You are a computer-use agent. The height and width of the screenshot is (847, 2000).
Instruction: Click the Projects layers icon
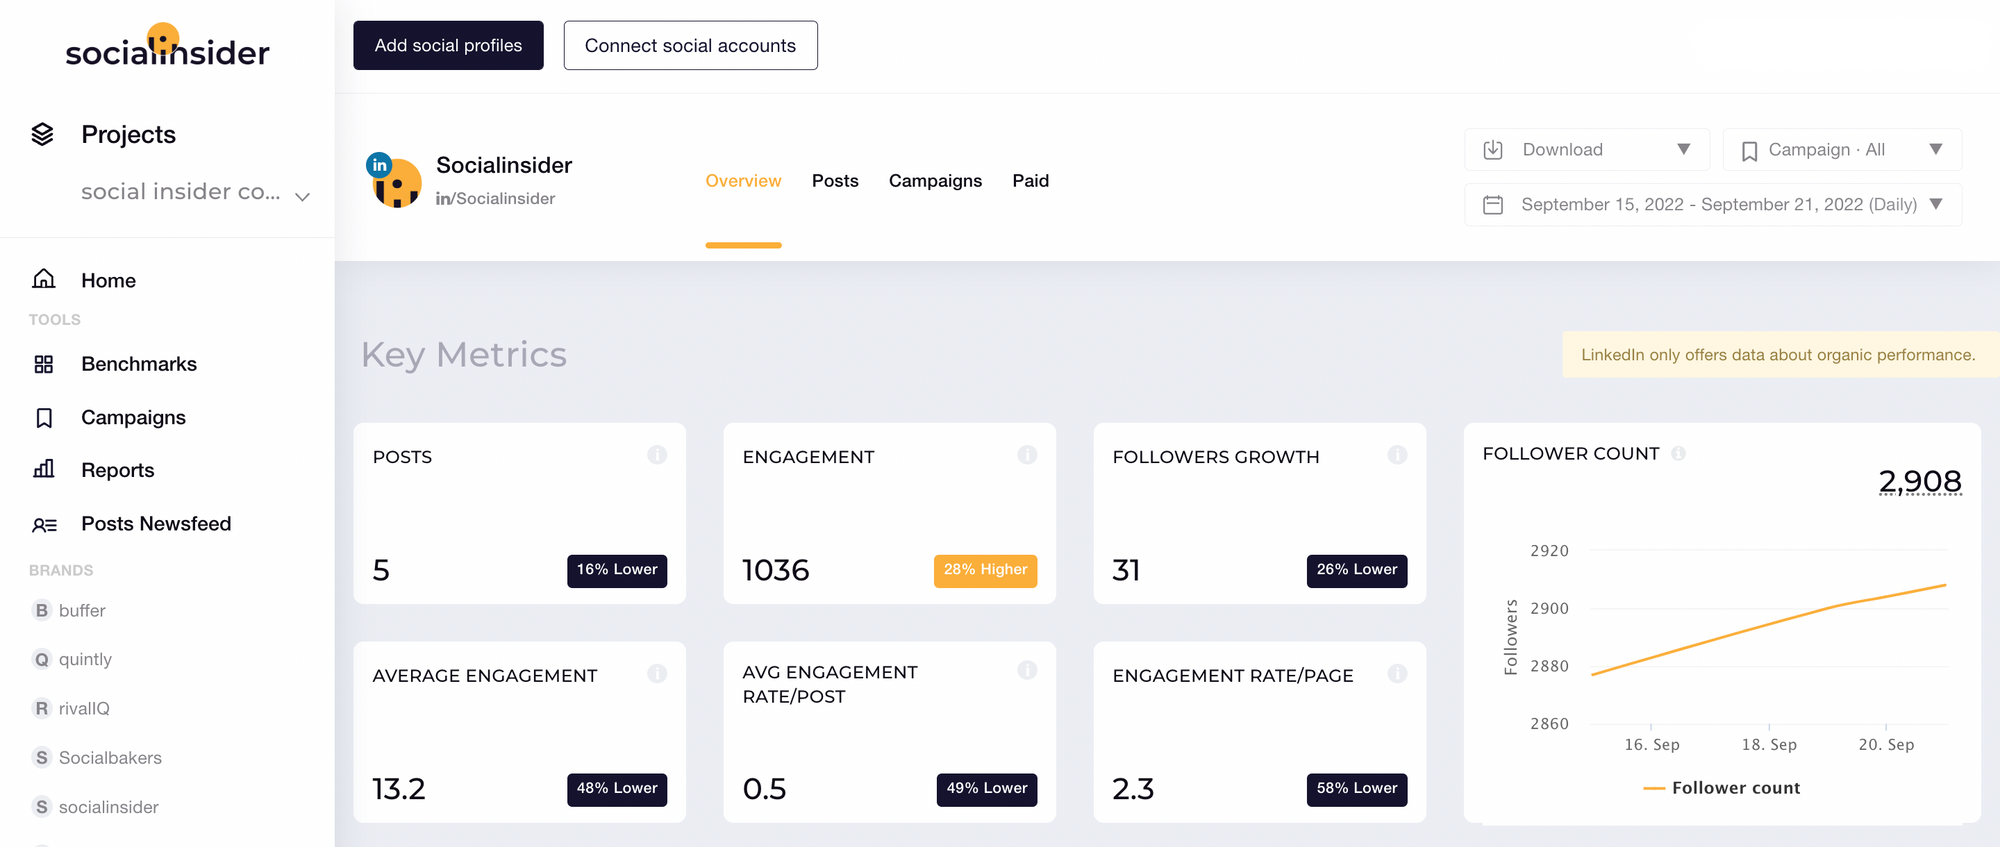coord(42,134)
